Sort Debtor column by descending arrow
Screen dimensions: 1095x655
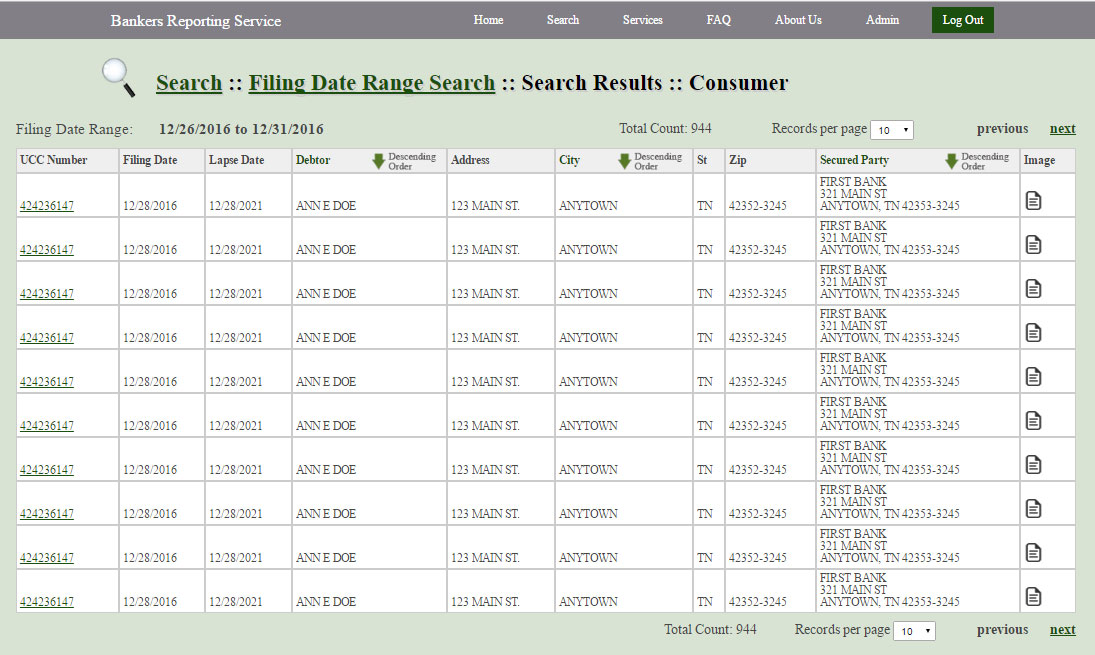point(378,161)
